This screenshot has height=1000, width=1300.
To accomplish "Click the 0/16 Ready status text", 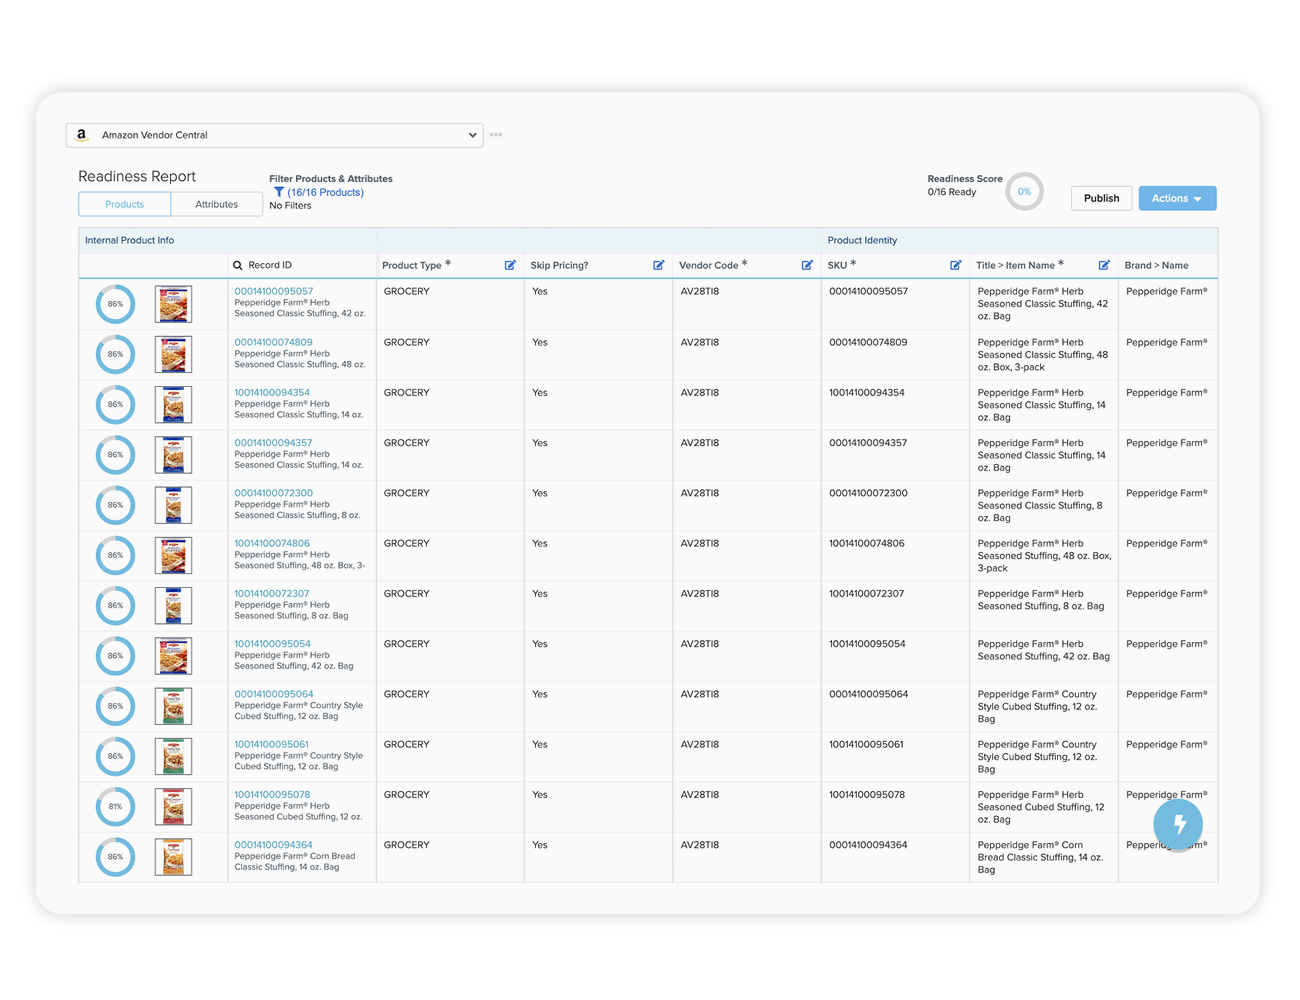I will (952, 192).
